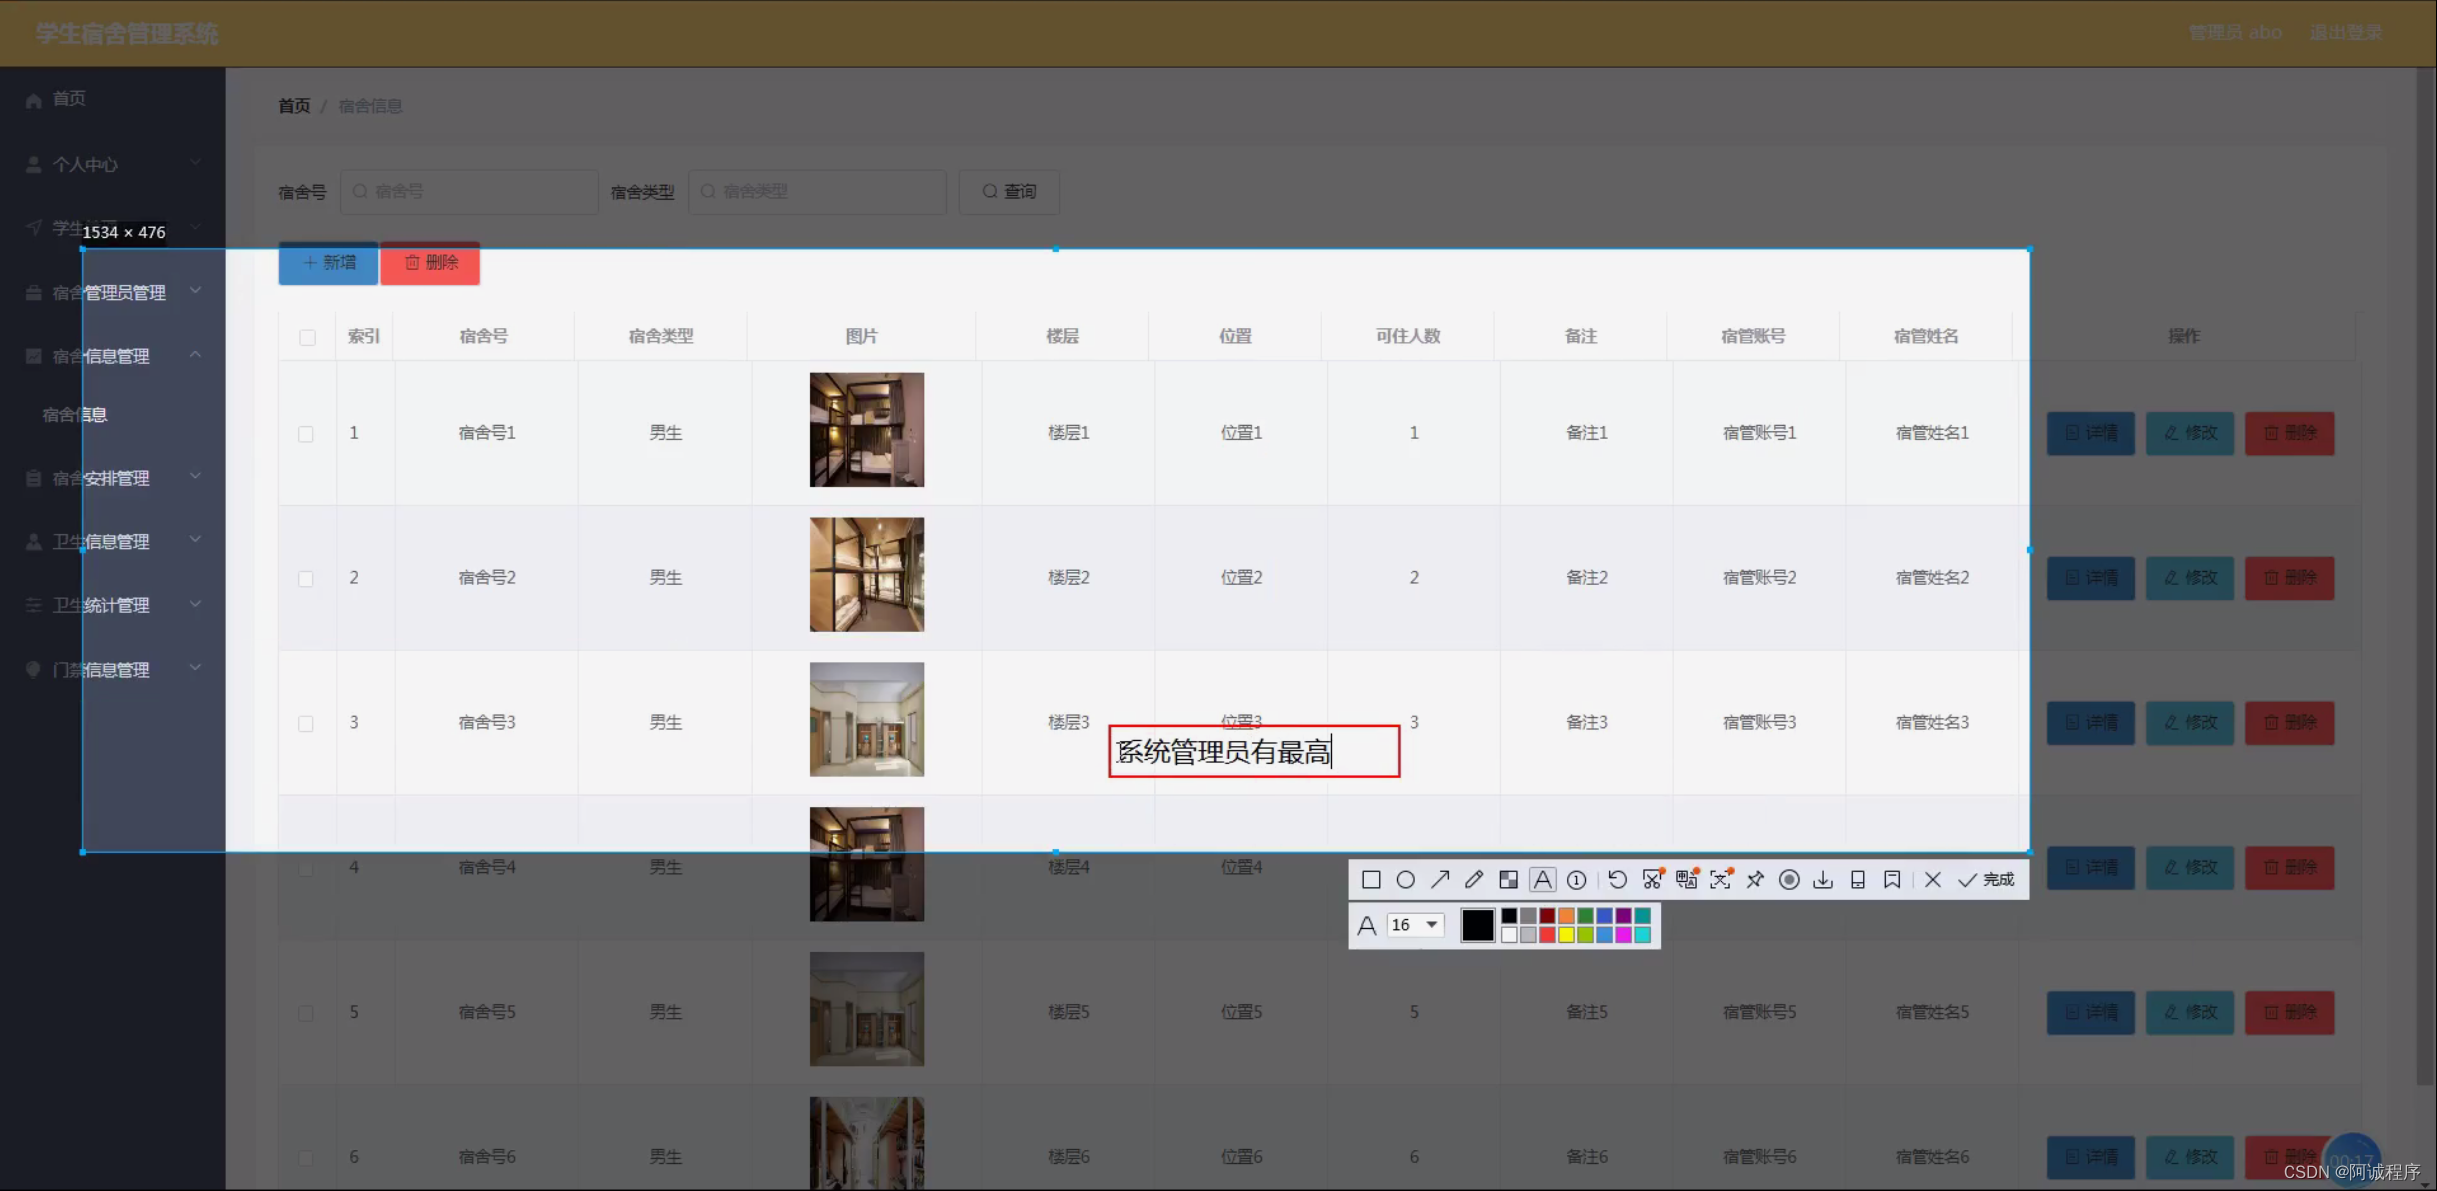The height and width of the screenshot is (1191, 2437).
Task: Pin the screenshot to screen
Action: pos(1755,879)
